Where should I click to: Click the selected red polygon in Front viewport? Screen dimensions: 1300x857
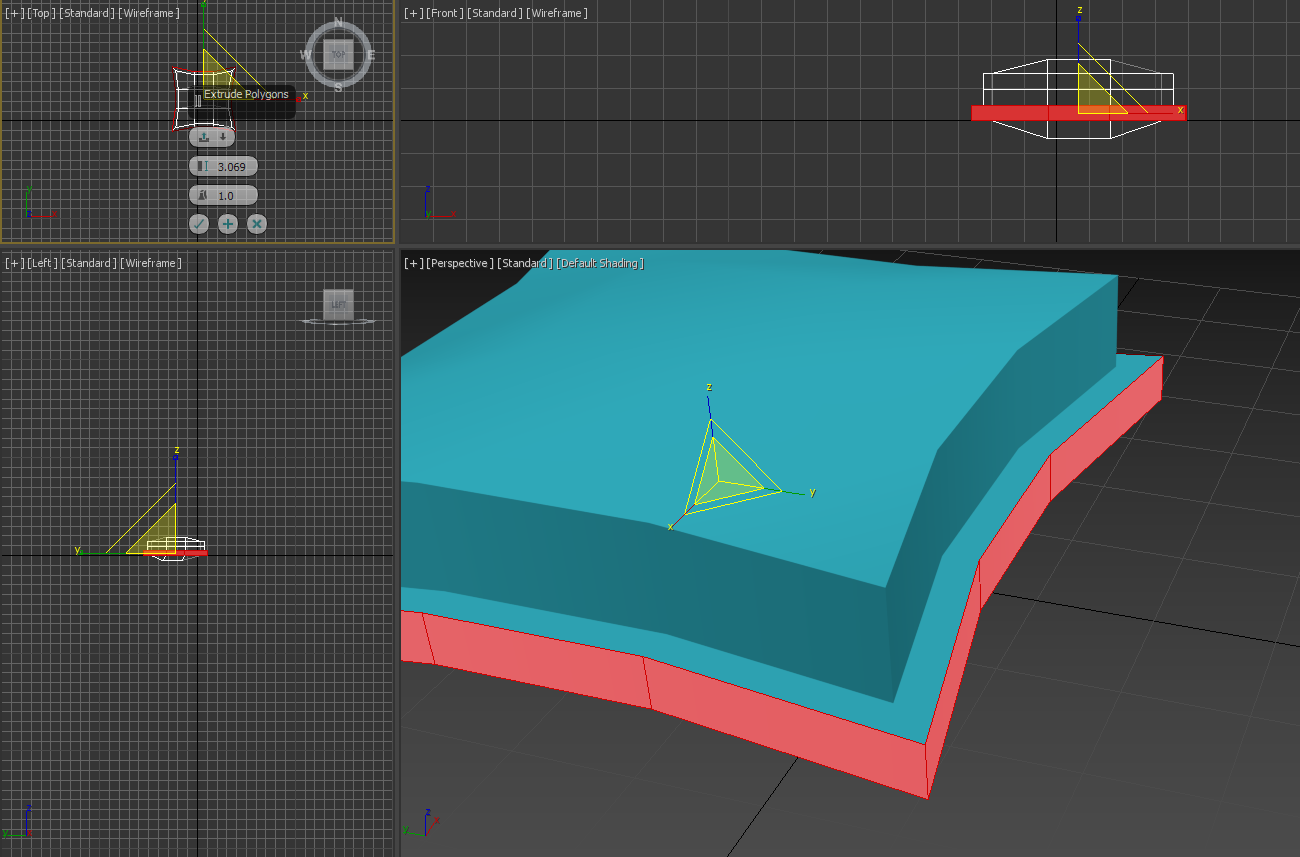(x=1078, y=113)
